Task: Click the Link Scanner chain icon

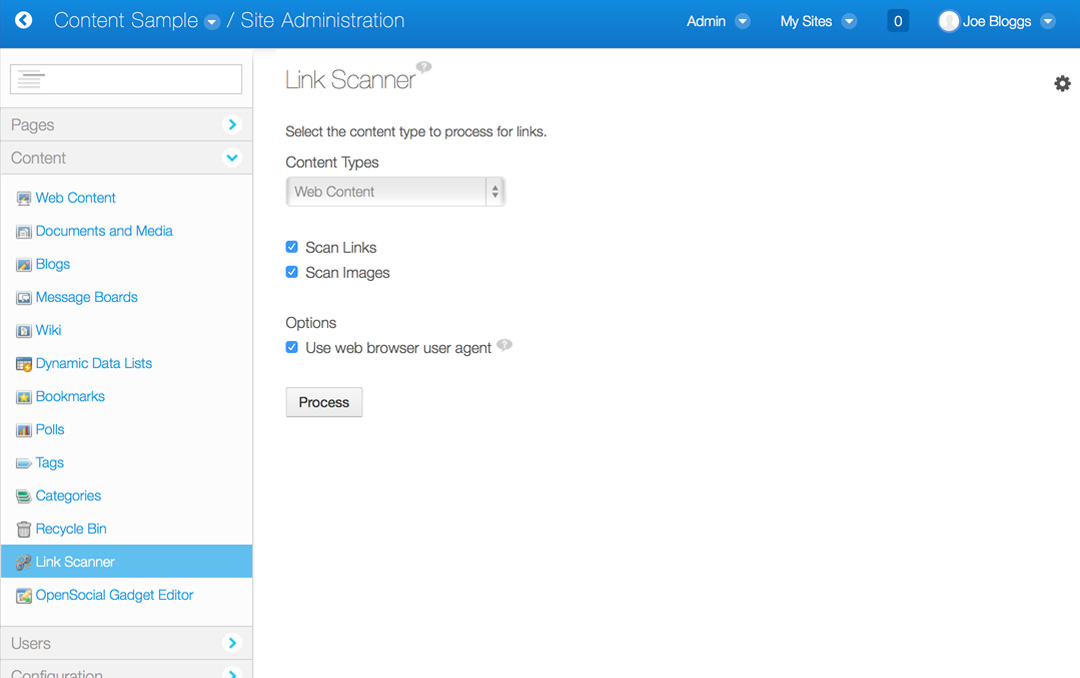Action: pos(23,562)
